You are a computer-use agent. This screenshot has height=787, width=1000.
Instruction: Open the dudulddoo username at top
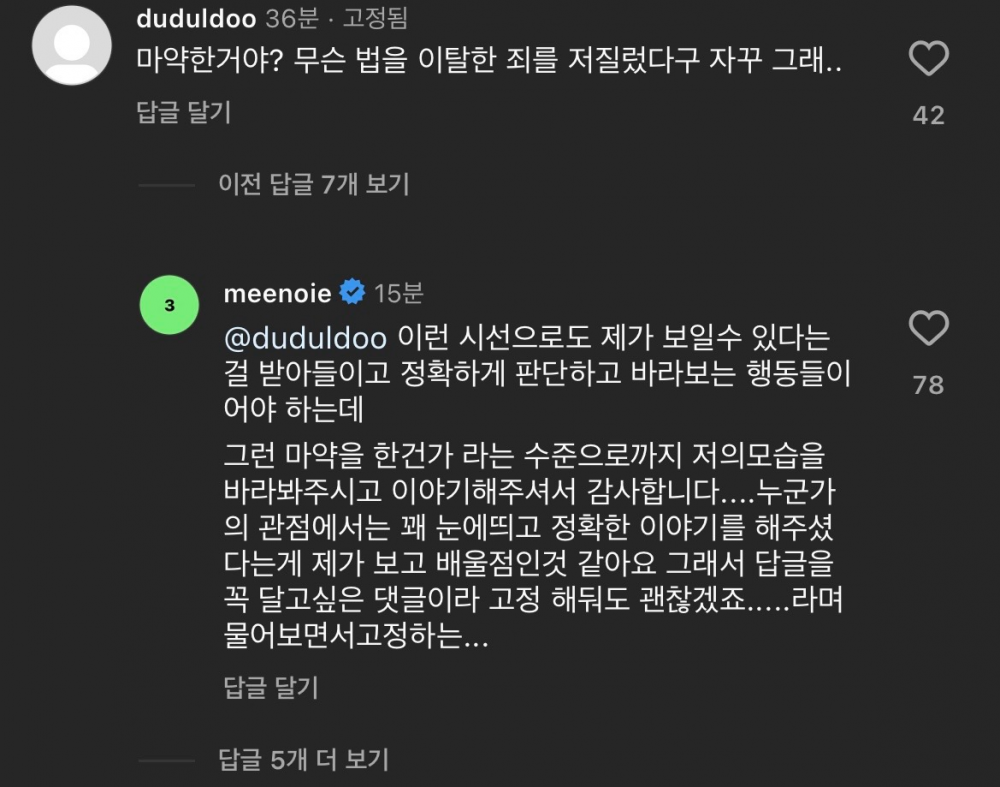[x=197, y=18]
